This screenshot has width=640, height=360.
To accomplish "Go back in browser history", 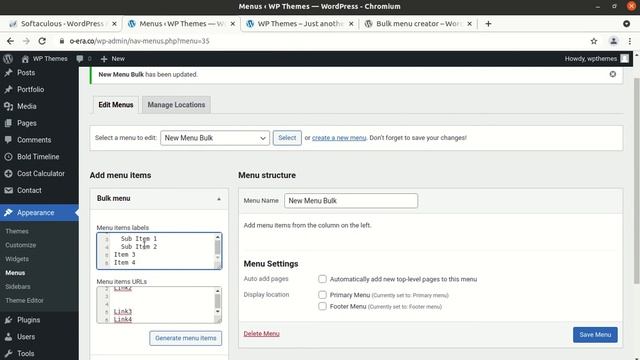I will (11, 41).
